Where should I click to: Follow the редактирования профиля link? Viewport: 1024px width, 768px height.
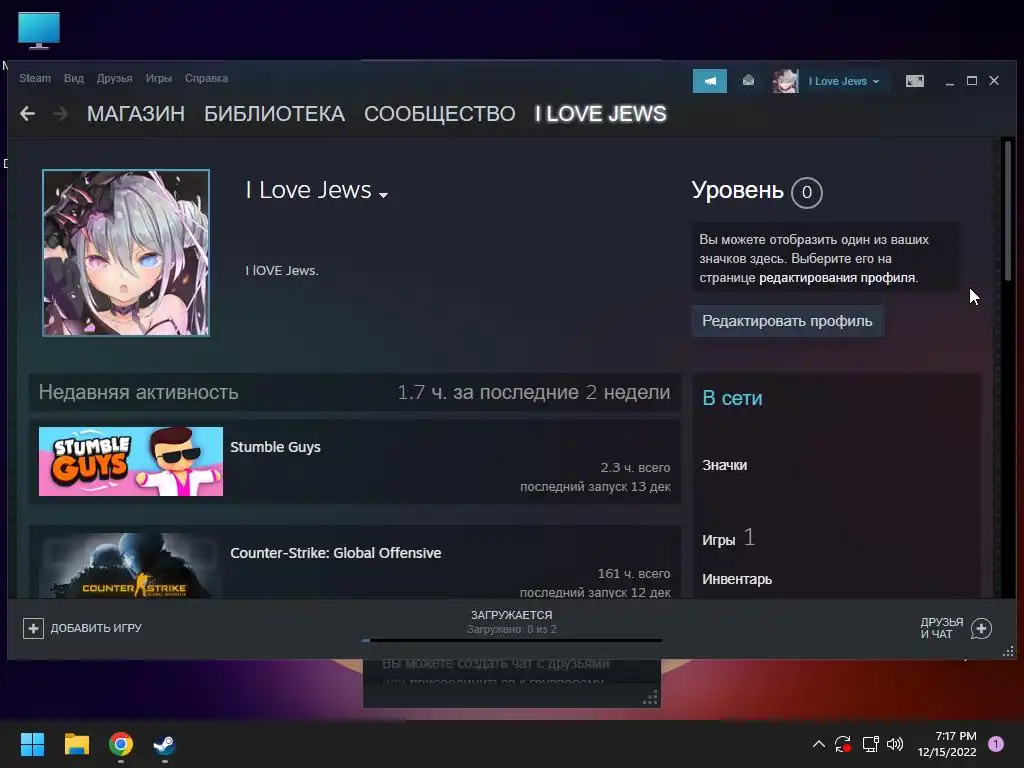point(837,278)
